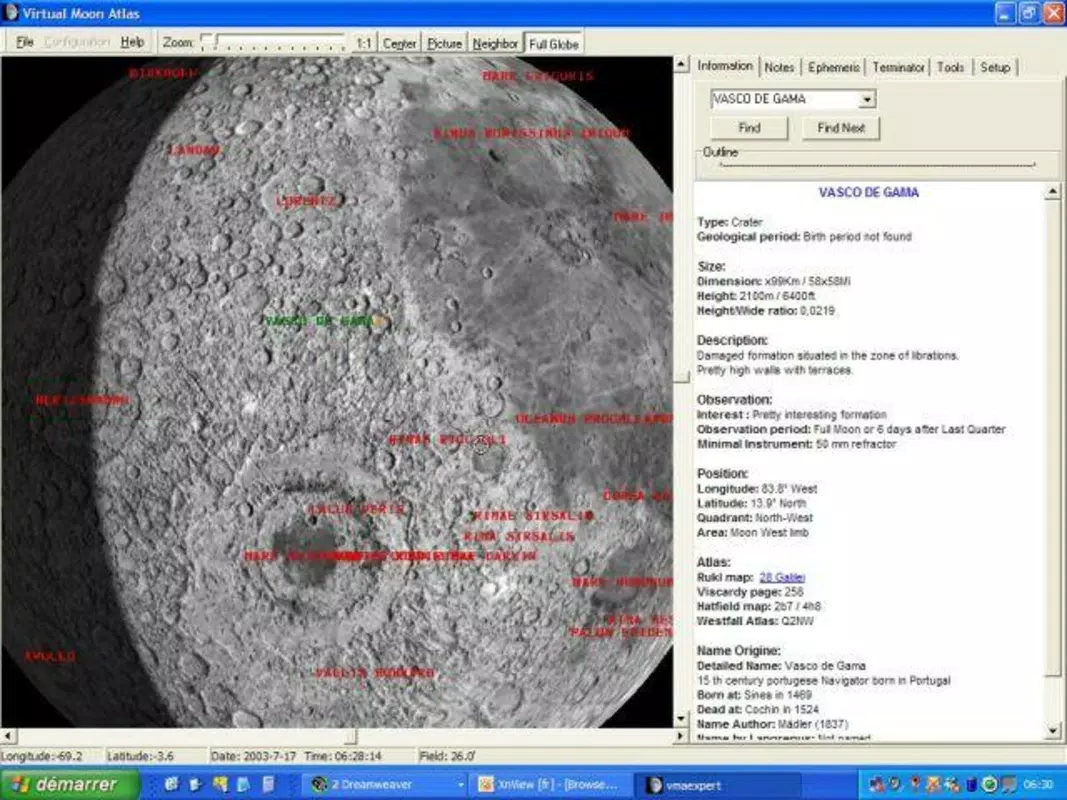Switch to the Terminator tab
This screenshot has height=800, width=1067.
898,67
